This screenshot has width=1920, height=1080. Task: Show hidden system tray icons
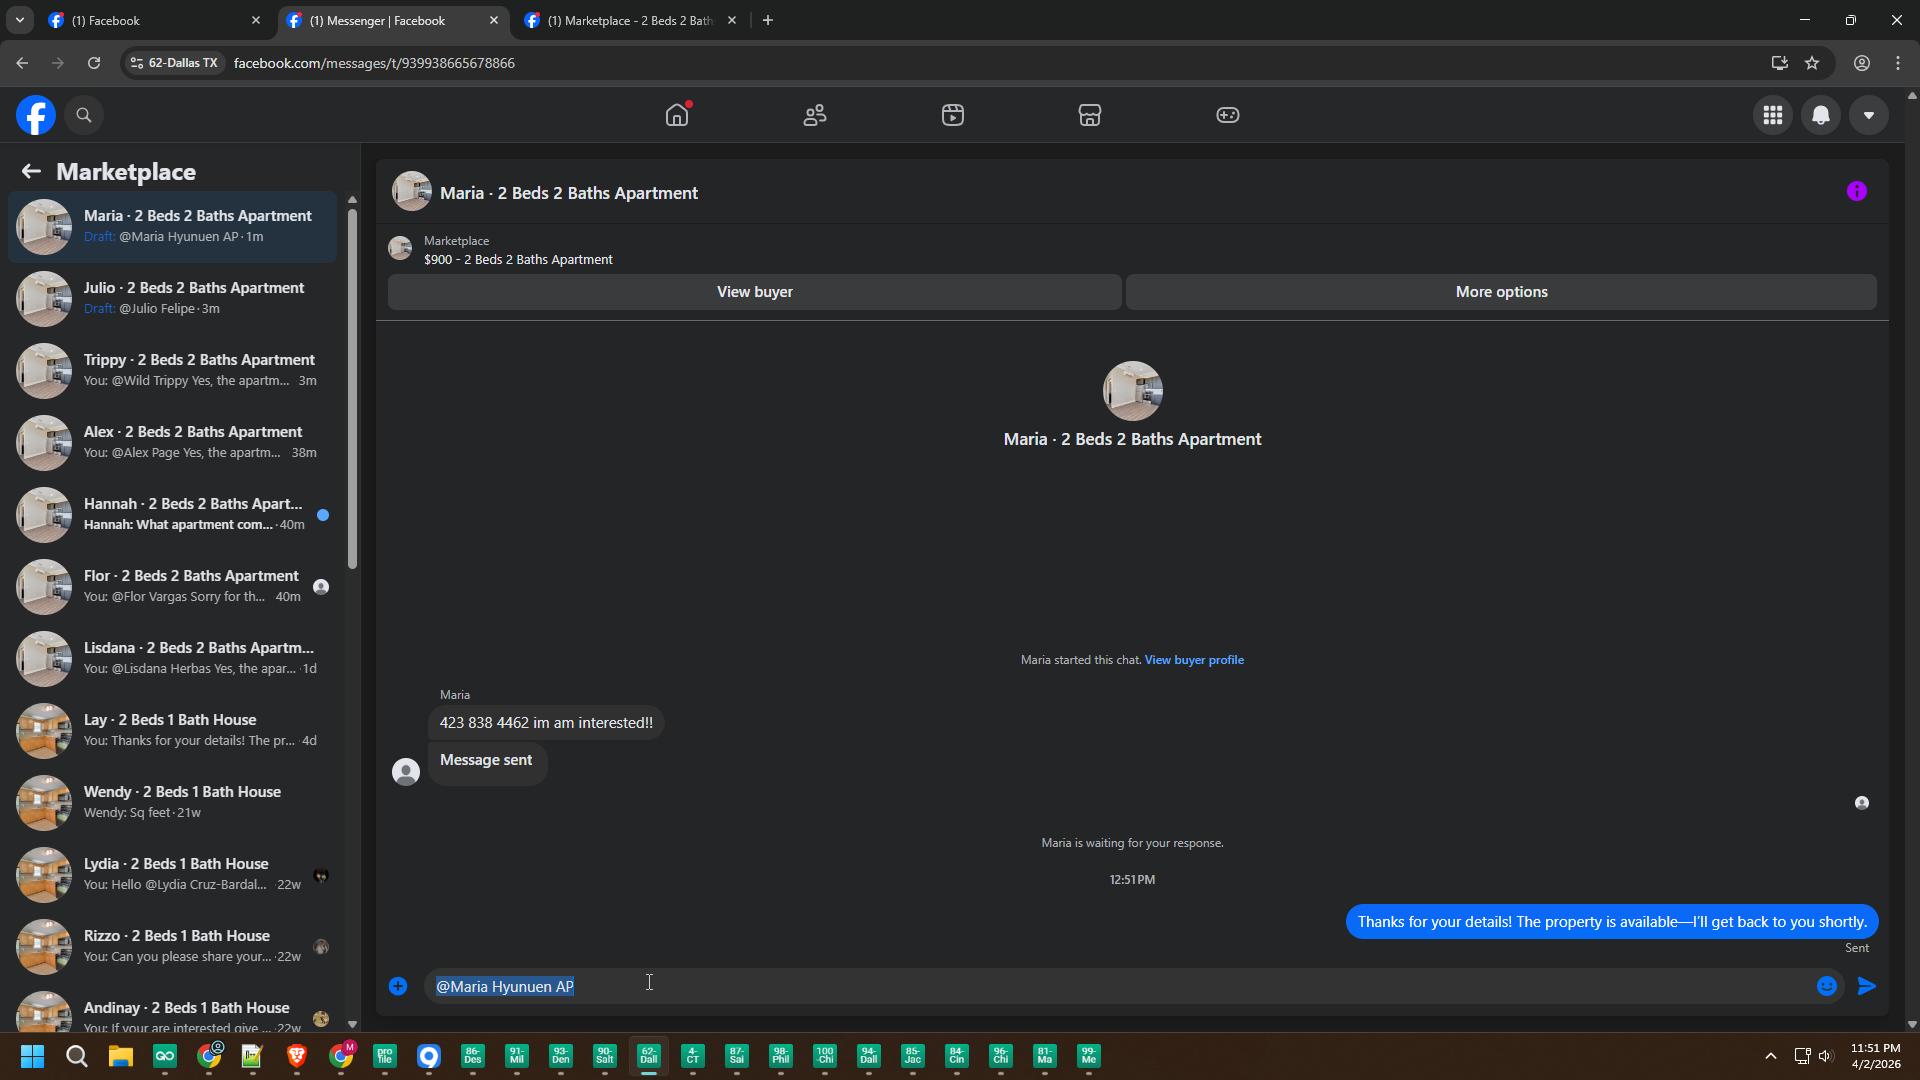point(1771,1056)
